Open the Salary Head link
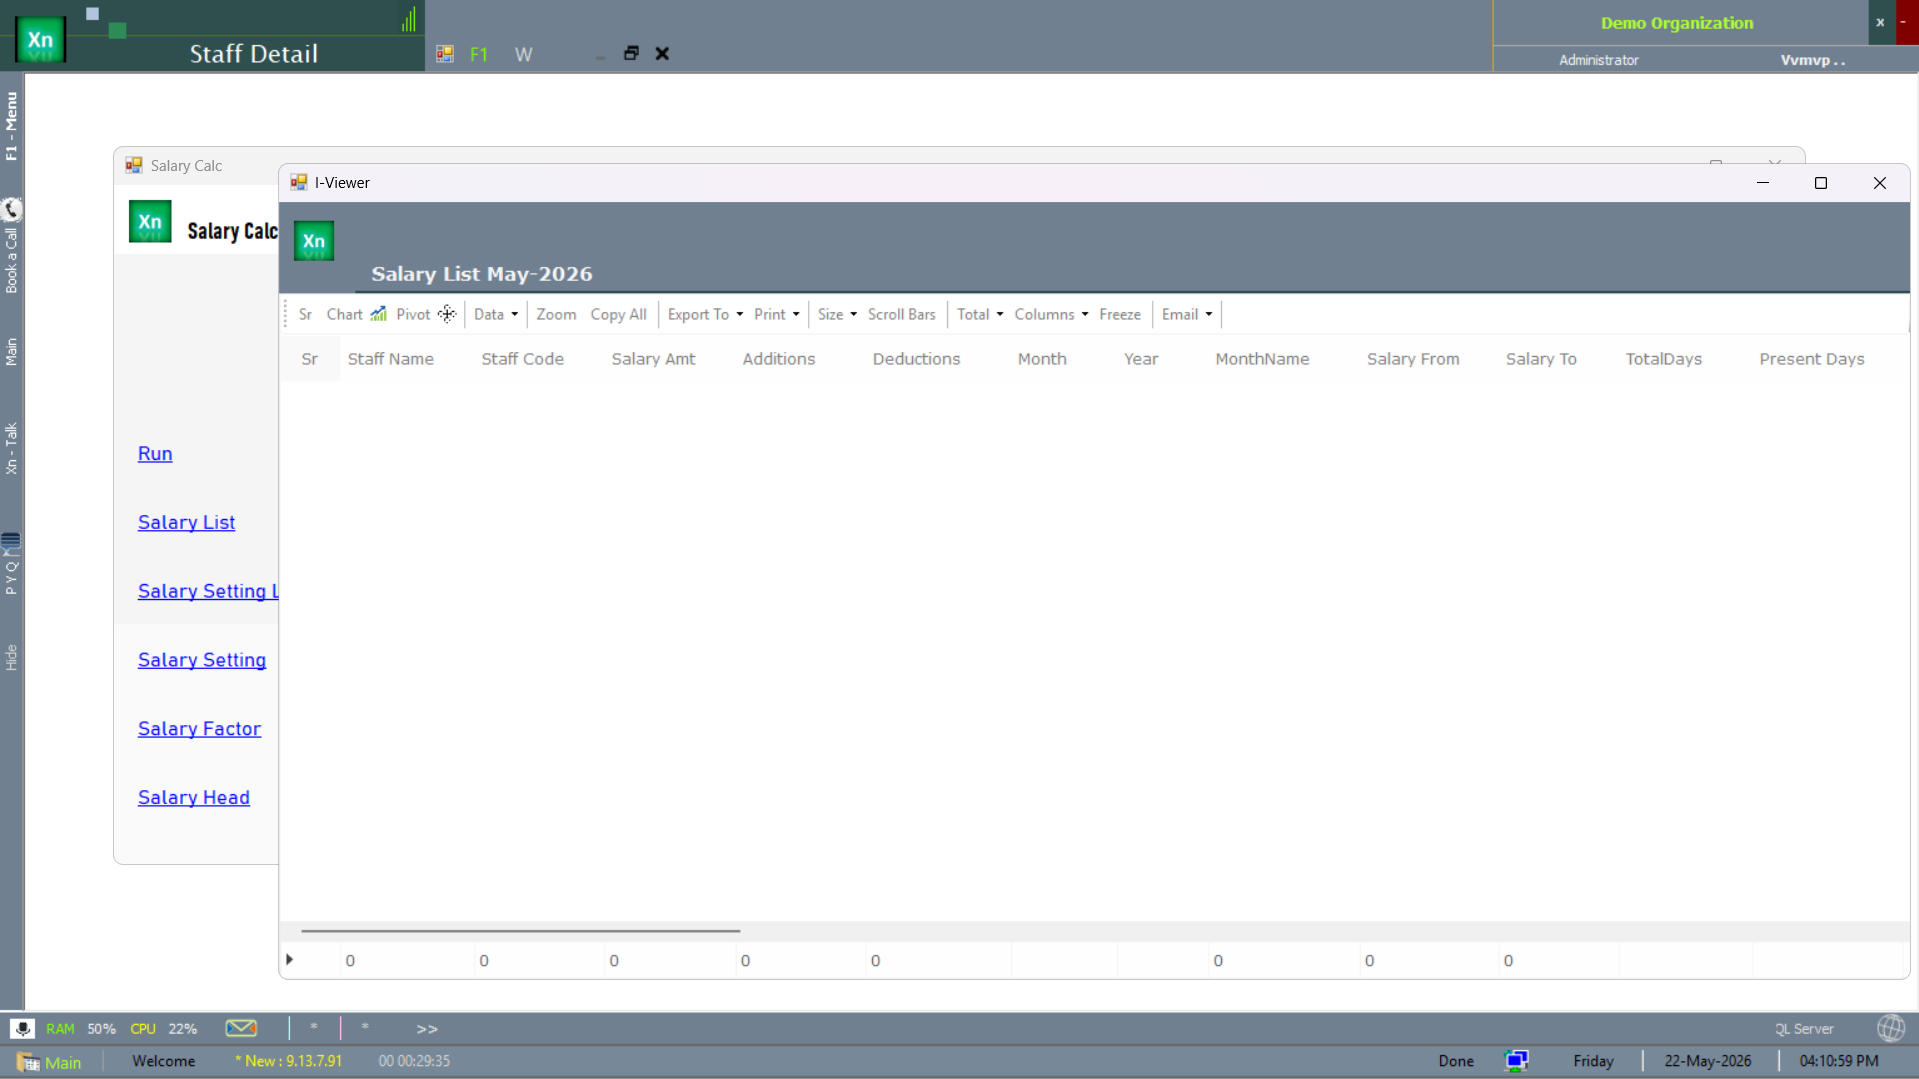 (x=194, y=797)
